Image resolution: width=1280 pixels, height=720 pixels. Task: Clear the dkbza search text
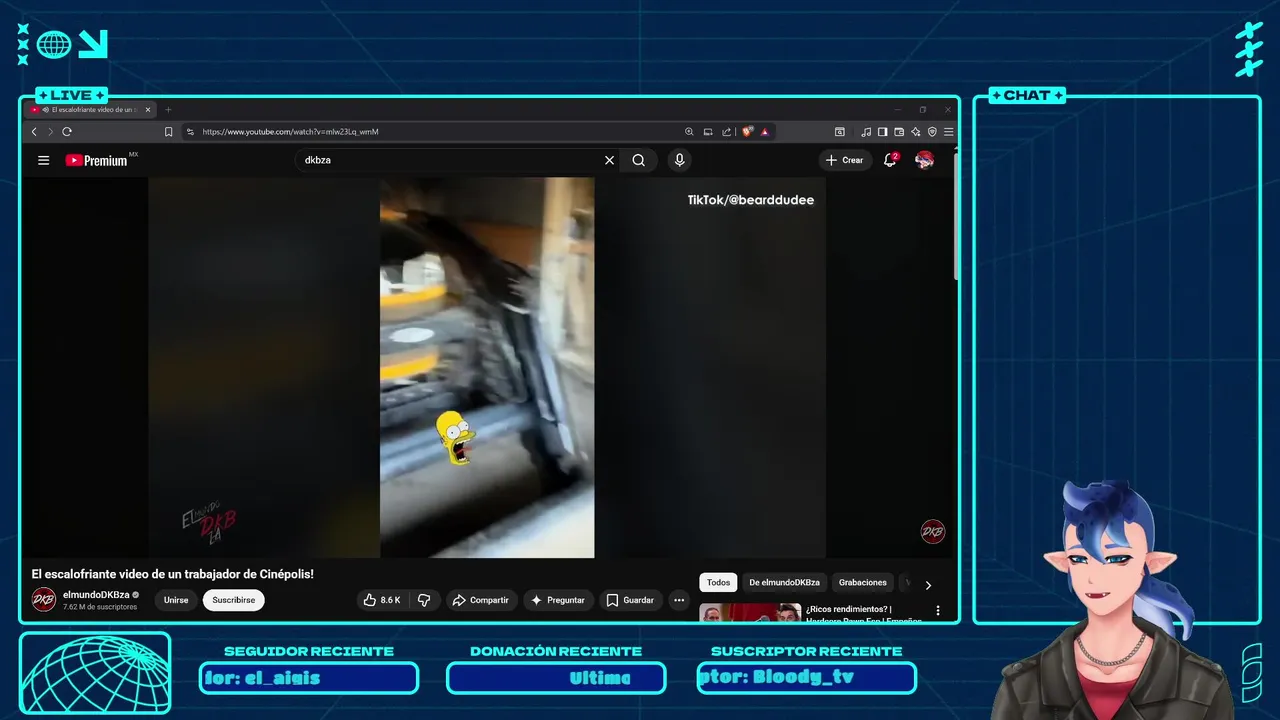pos(609,160)
